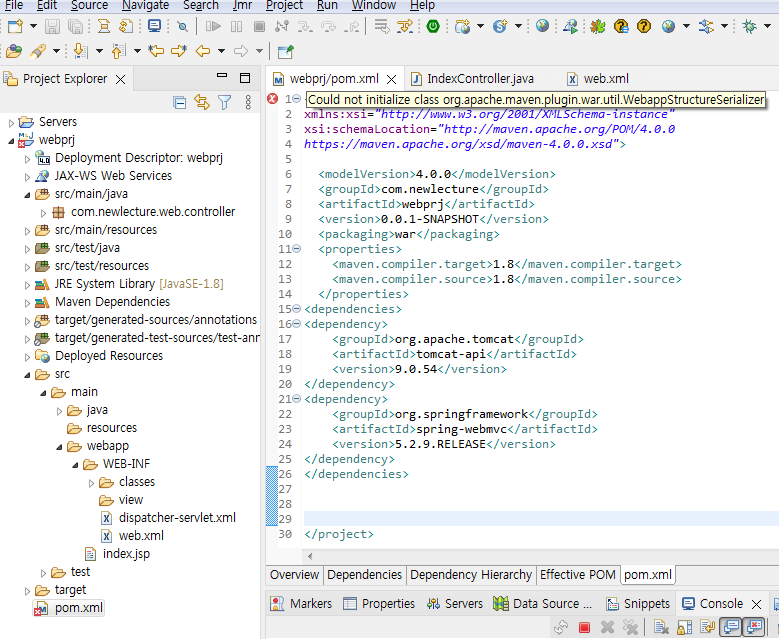Viewport: 779px width, 639px height.
Task: Click the Resume debug icon
Action: click(x=213, y=26)
